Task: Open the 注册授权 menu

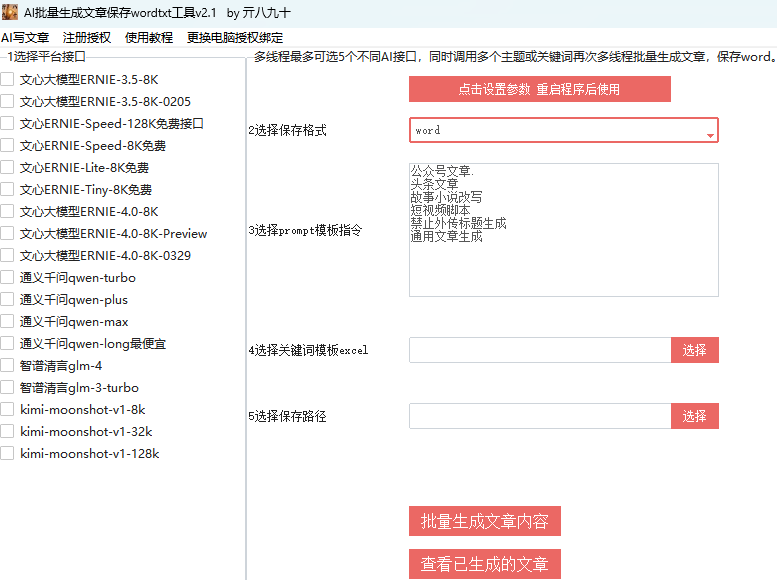Action: 87,38
